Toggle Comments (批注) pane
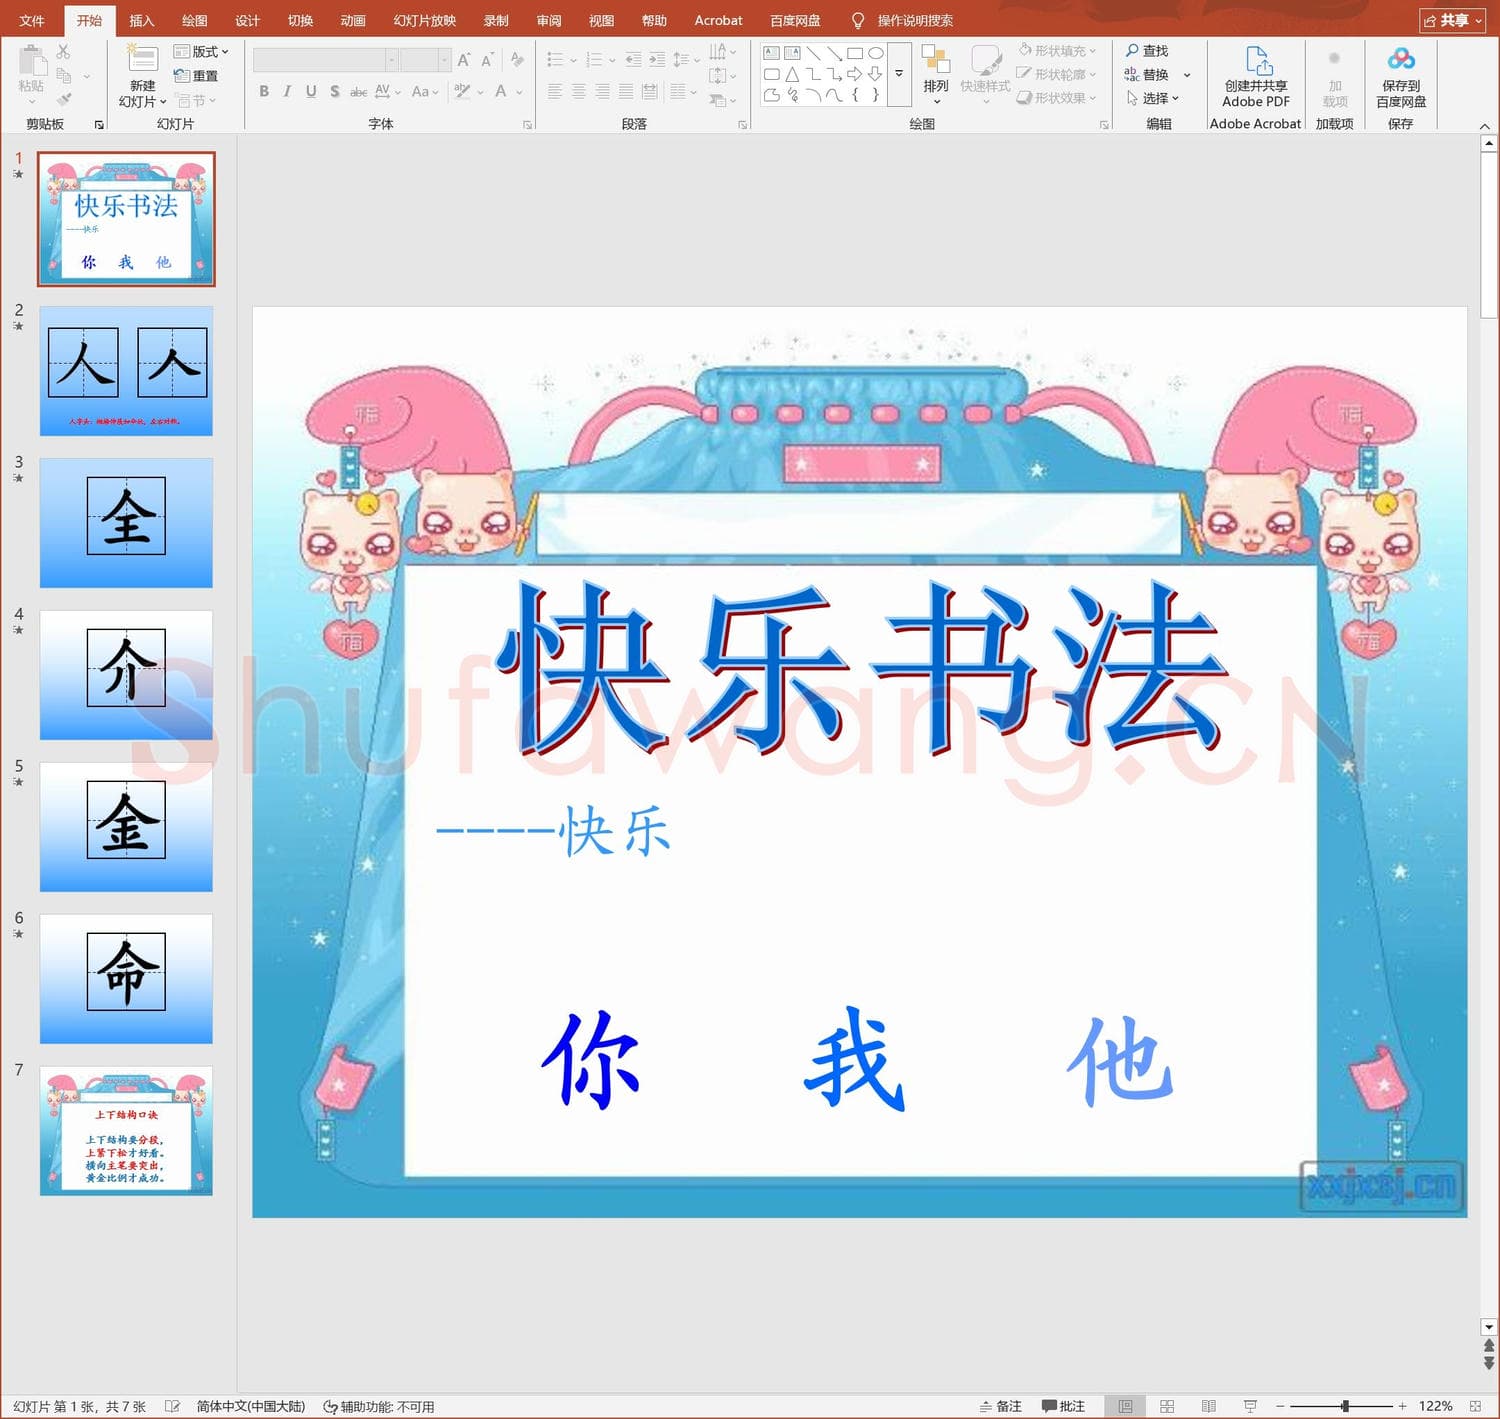This screenshot has height=1419, width=1500. 1063,1406
